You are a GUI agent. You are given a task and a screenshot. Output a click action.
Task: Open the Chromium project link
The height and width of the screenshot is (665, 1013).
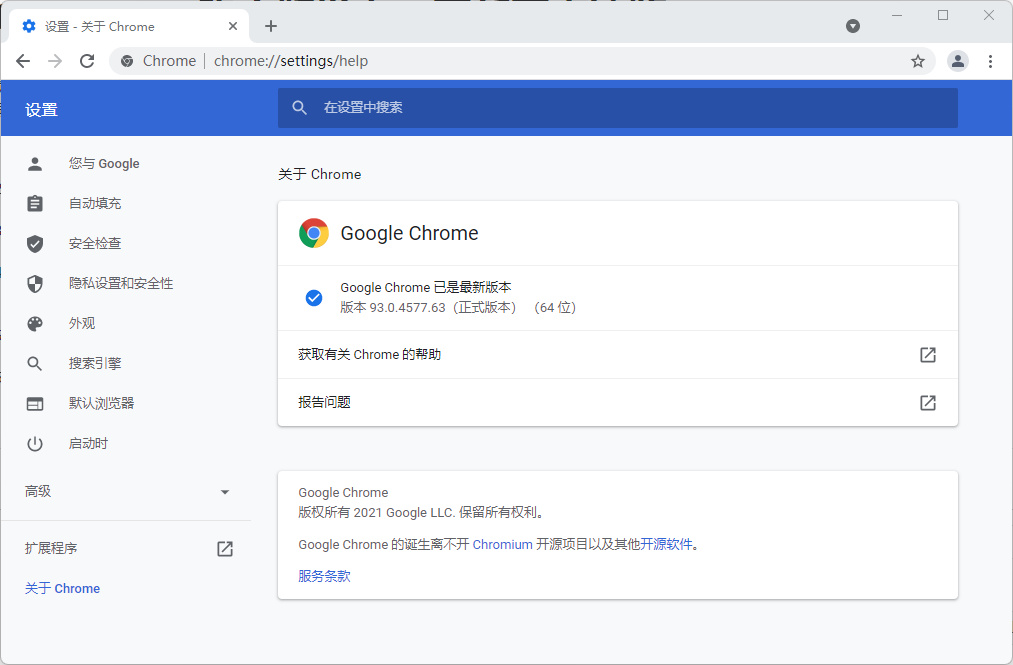[x=503, y=544]
